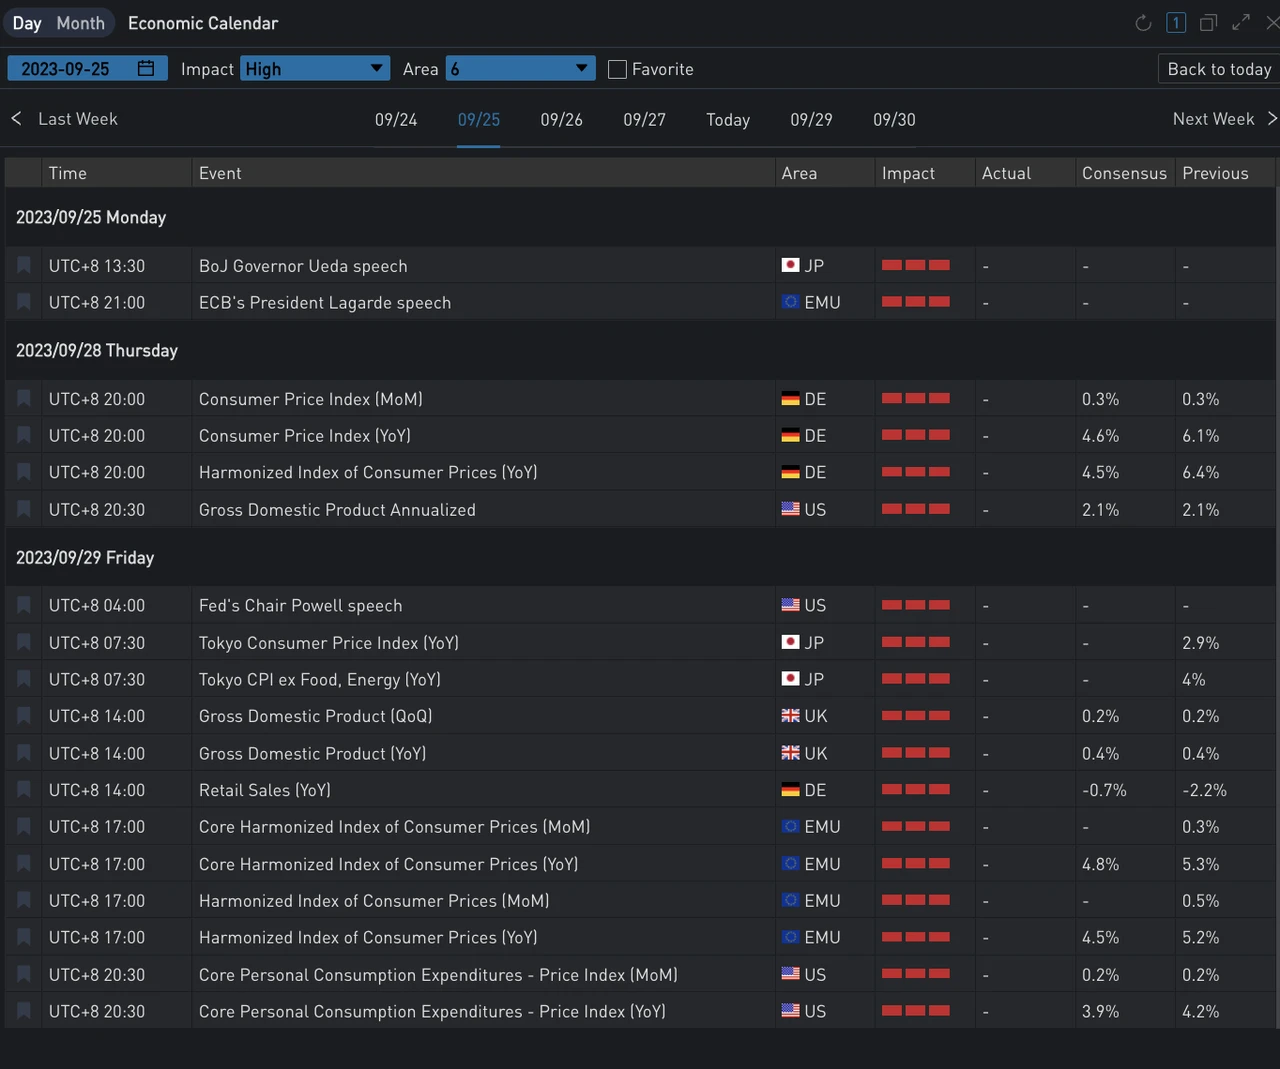
Task: Select the 09/26 date tab
Action: 561,120
